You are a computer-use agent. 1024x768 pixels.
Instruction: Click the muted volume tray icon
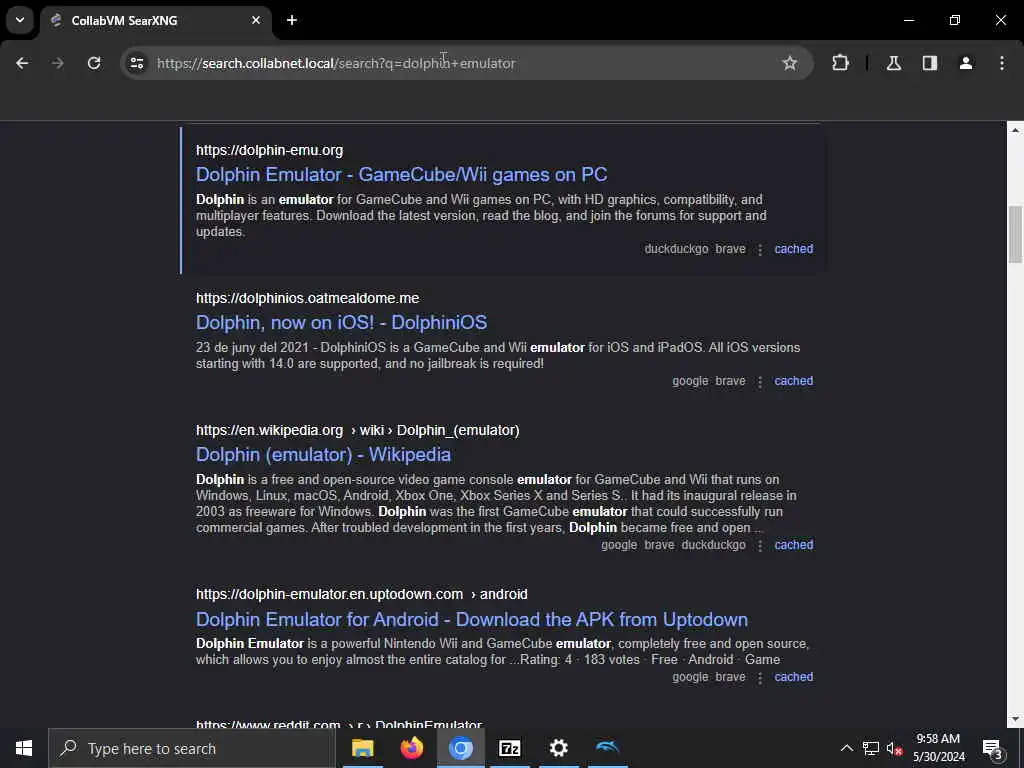(894, 748)
